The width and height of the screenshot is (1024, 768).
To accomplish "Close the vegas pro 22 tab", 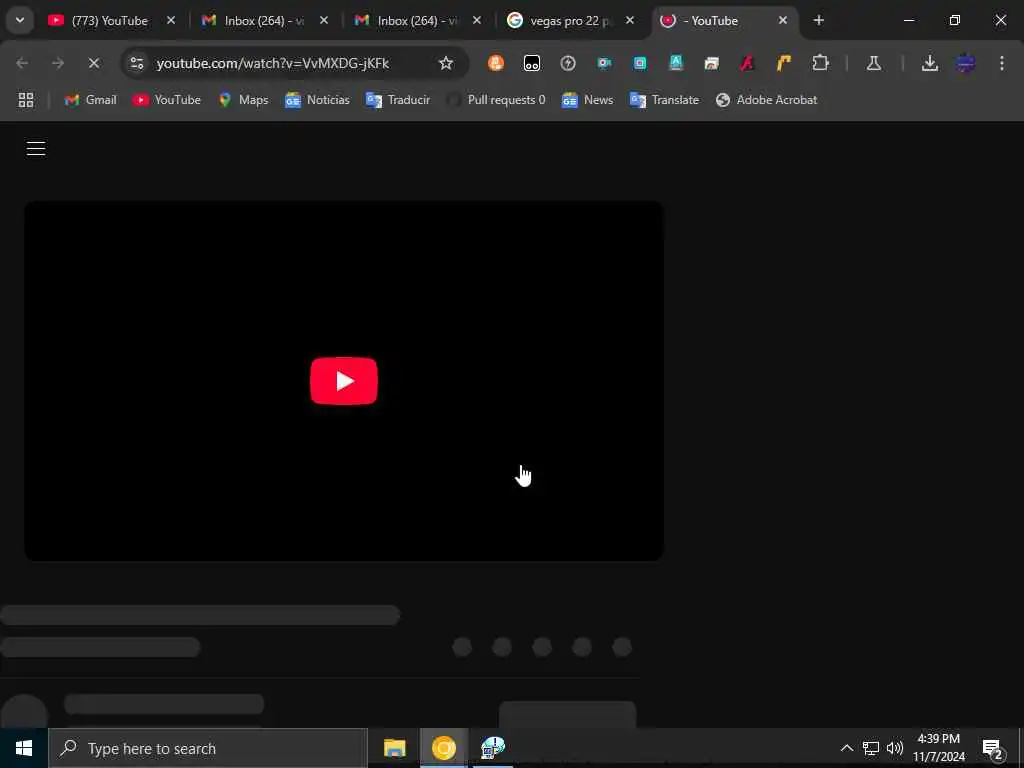I will [x=630, y=20].
